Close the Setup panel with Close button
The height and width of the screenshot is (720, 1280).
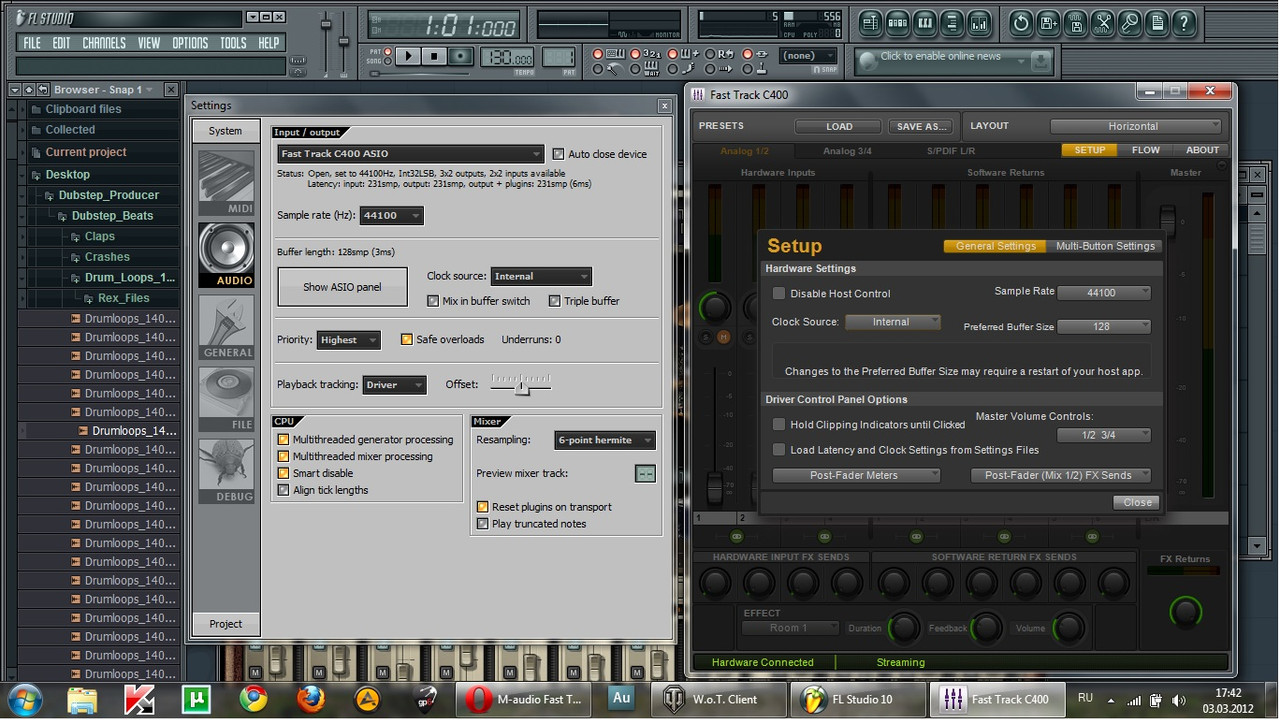click(1137, 503)
